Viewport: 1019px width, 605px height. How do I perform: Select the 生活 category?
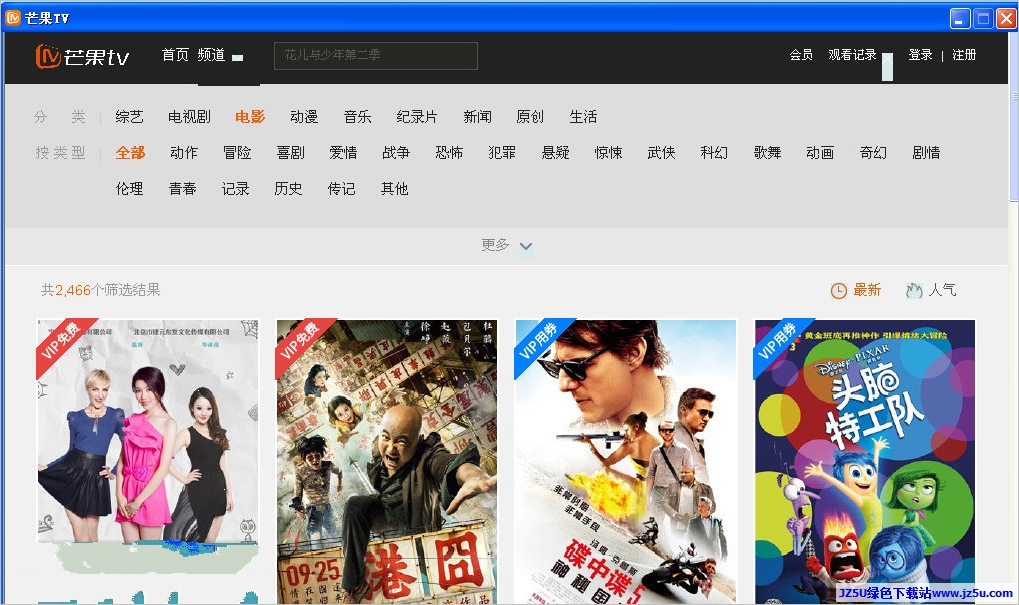point(583,116)
